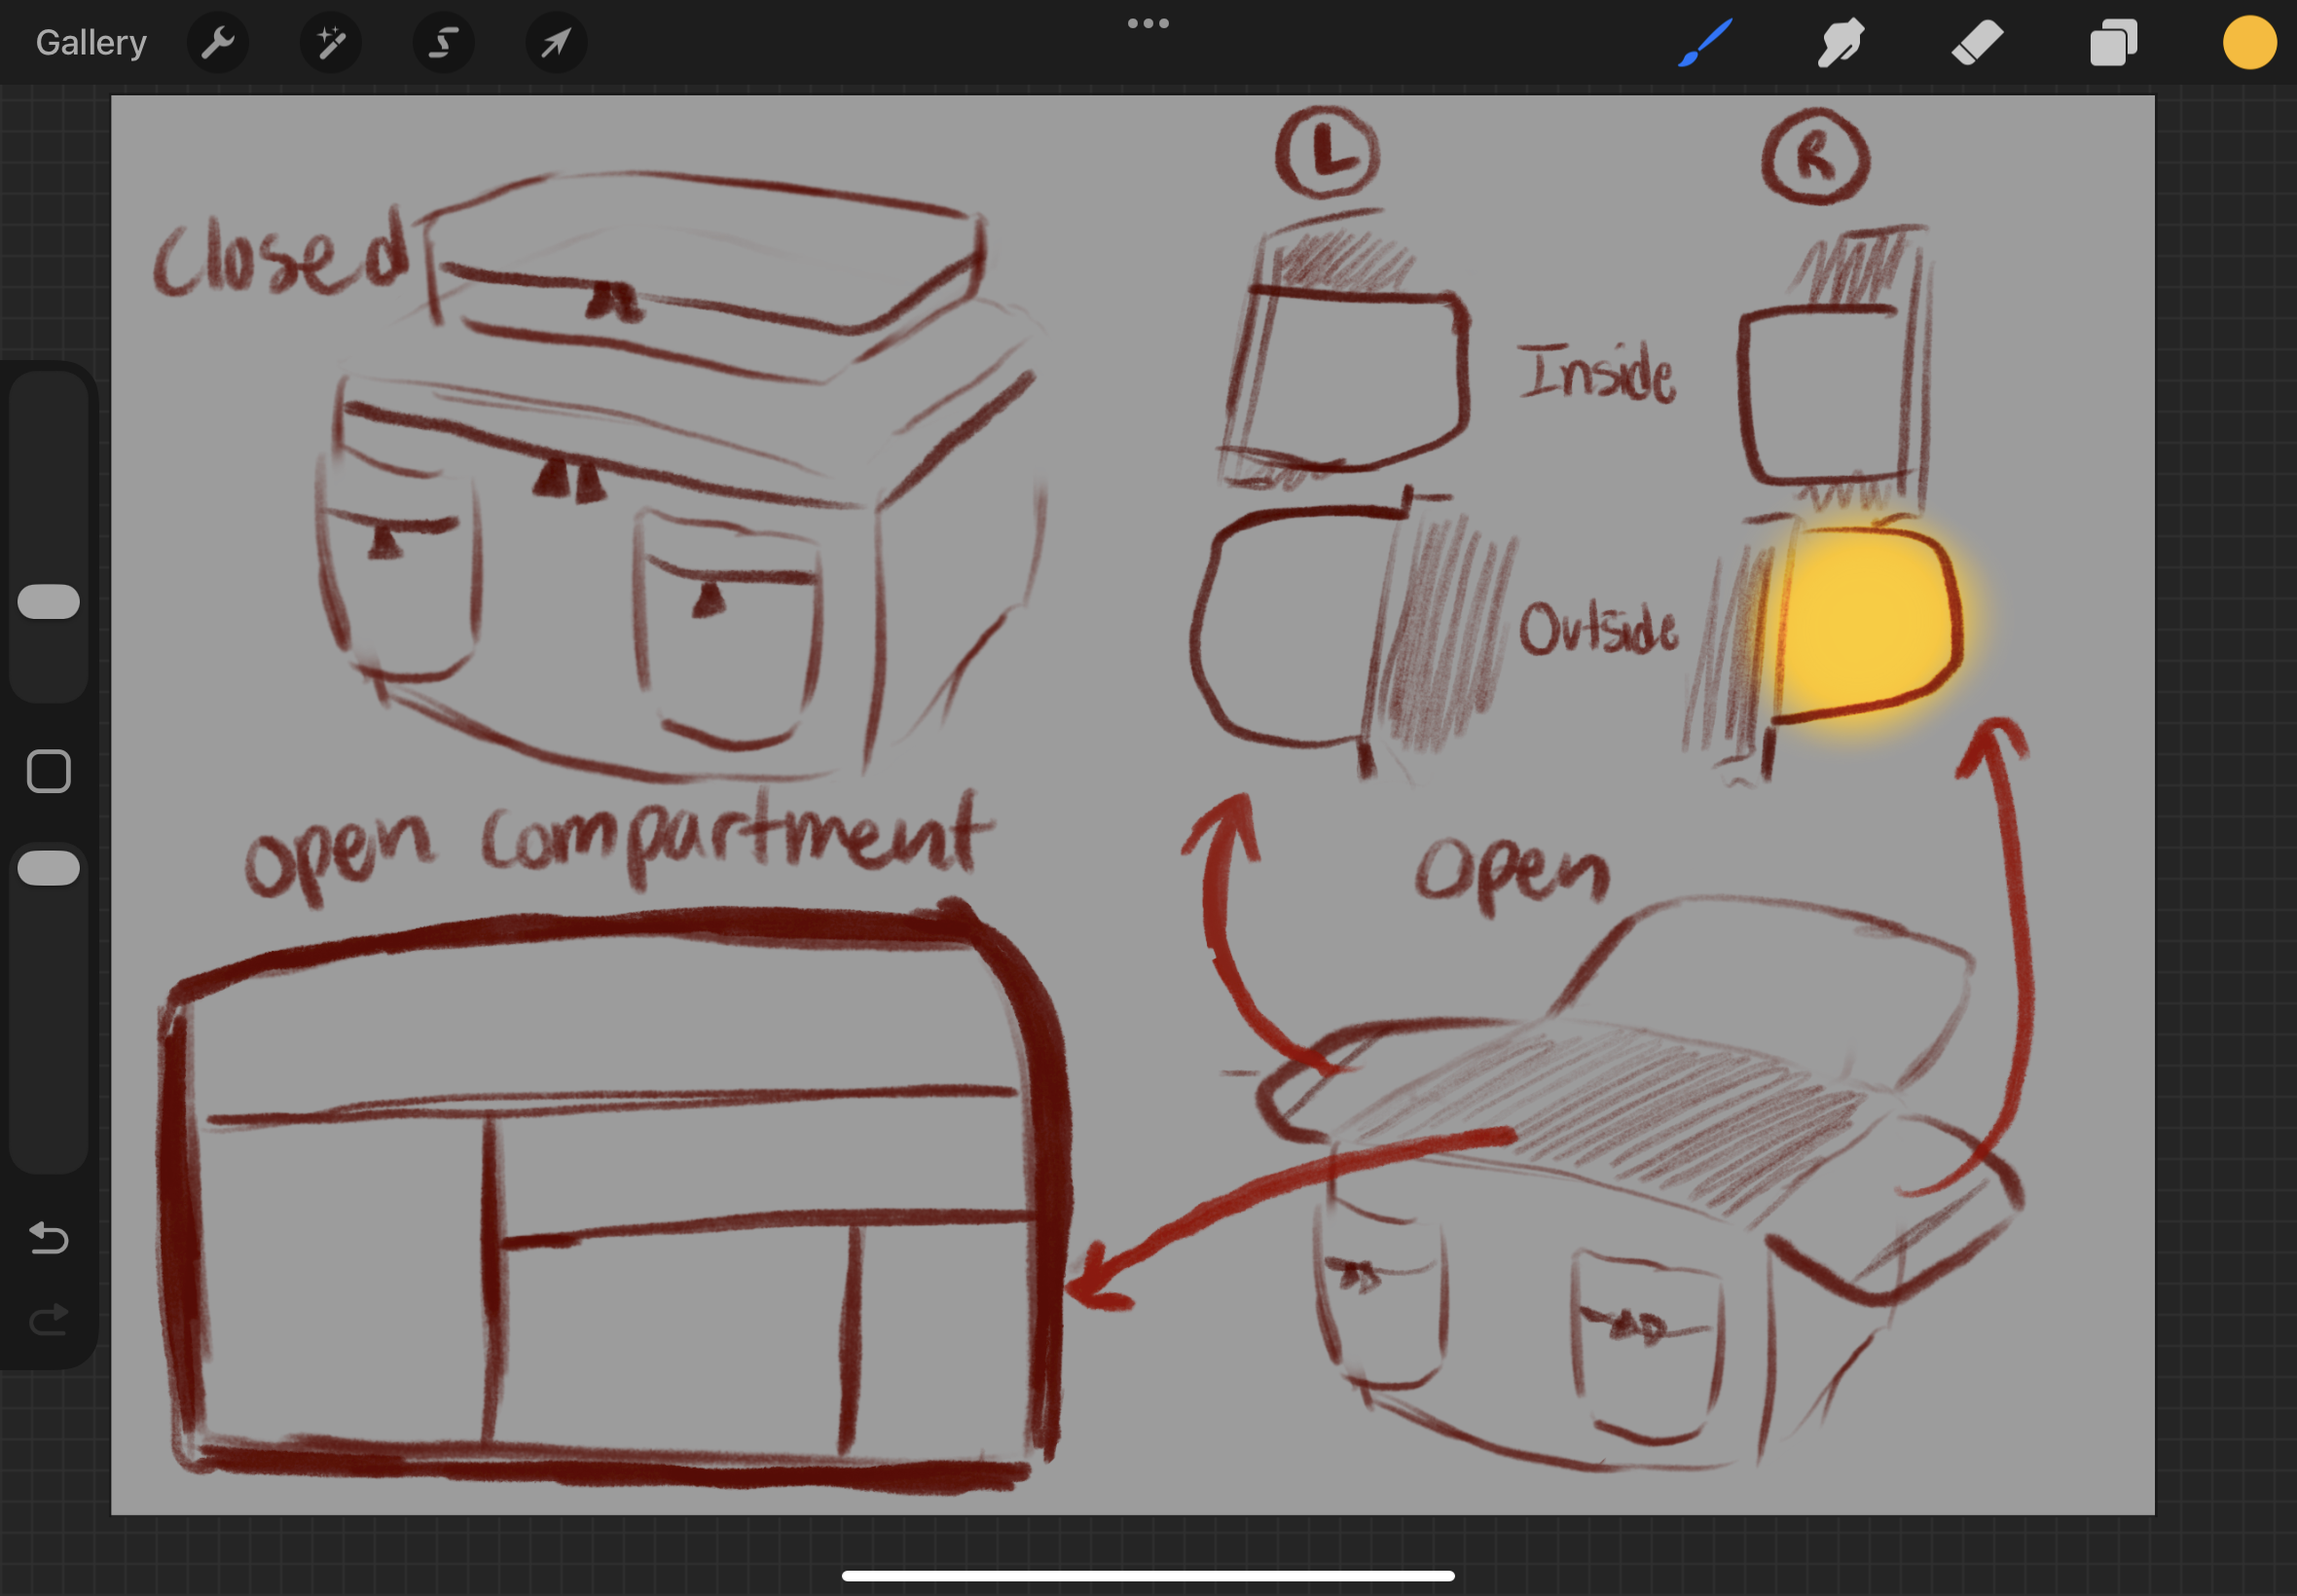Select the Smudge tool
The width and height of the screenshot is (2297, 1596).
coord(1840,43)
